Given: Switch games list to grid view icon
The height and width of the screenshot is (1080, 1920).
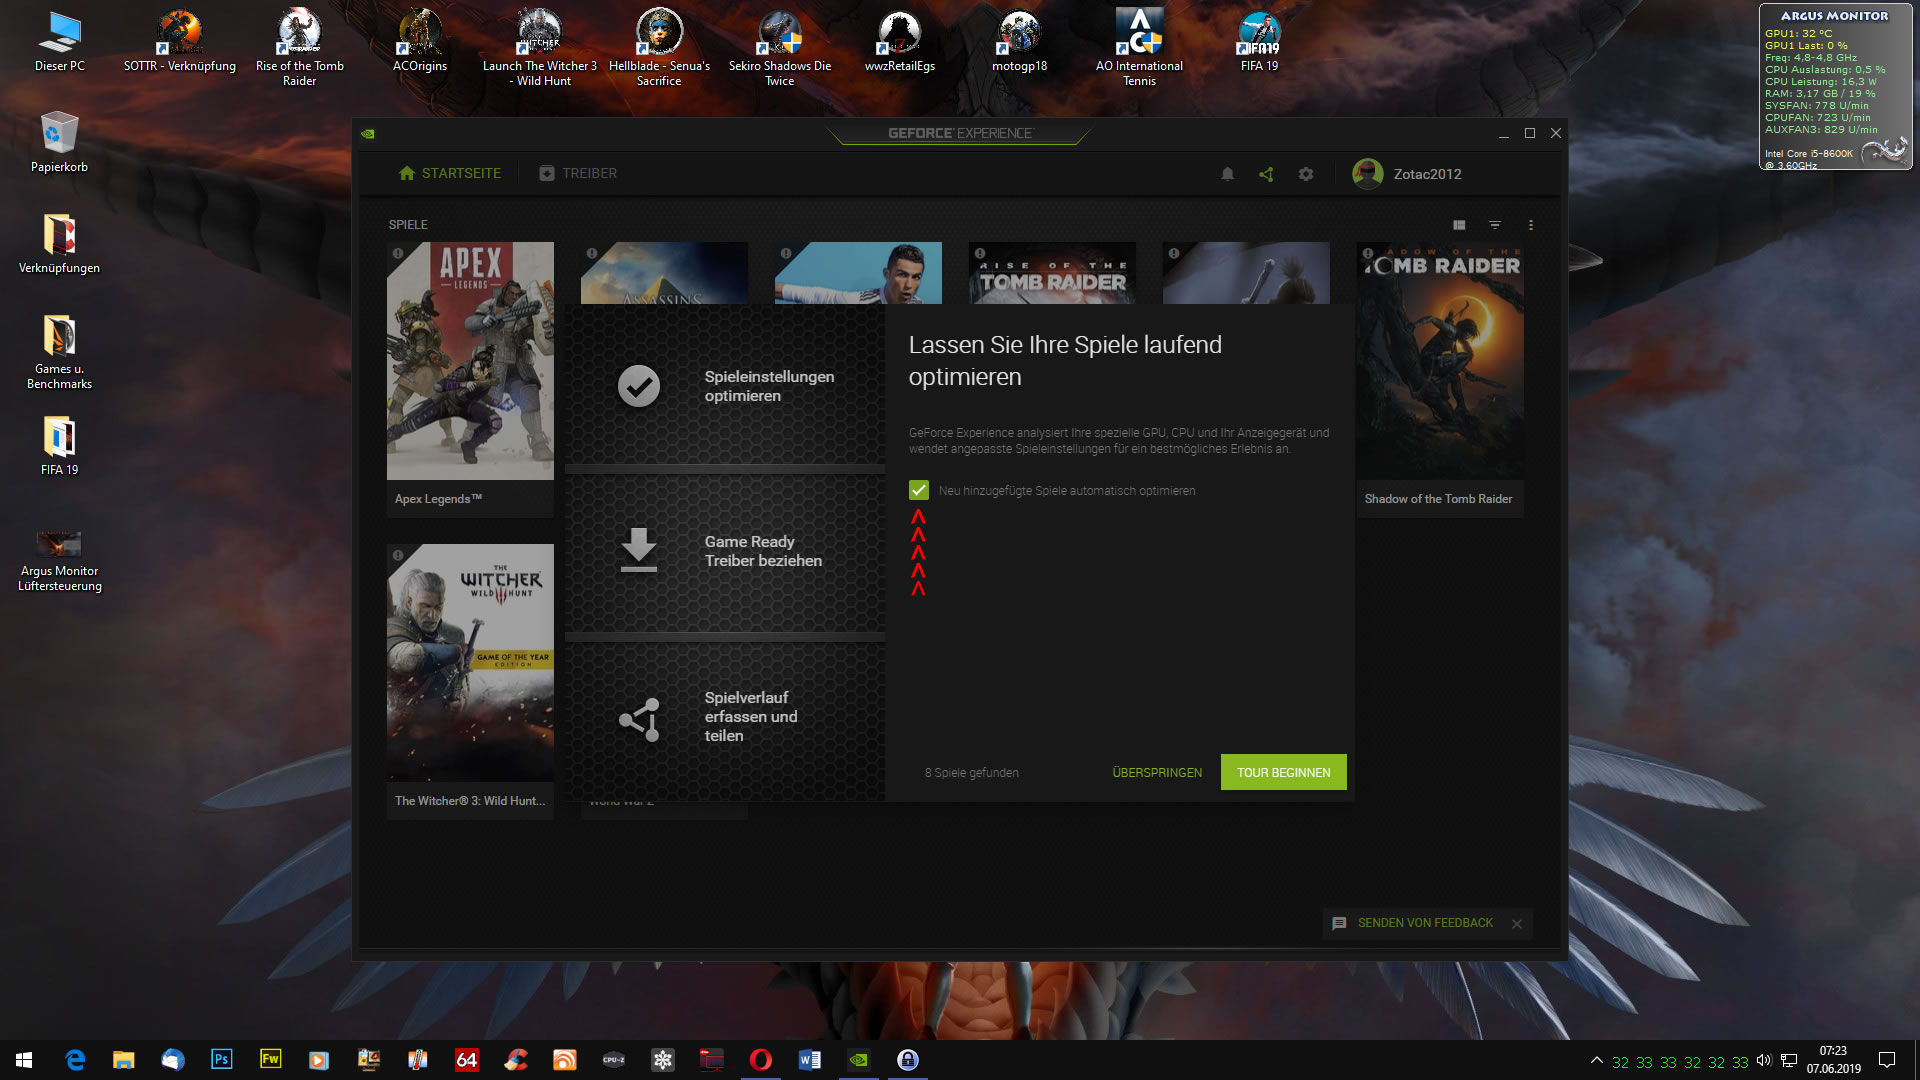Looking at the screenshot, I should point(1459,225).
